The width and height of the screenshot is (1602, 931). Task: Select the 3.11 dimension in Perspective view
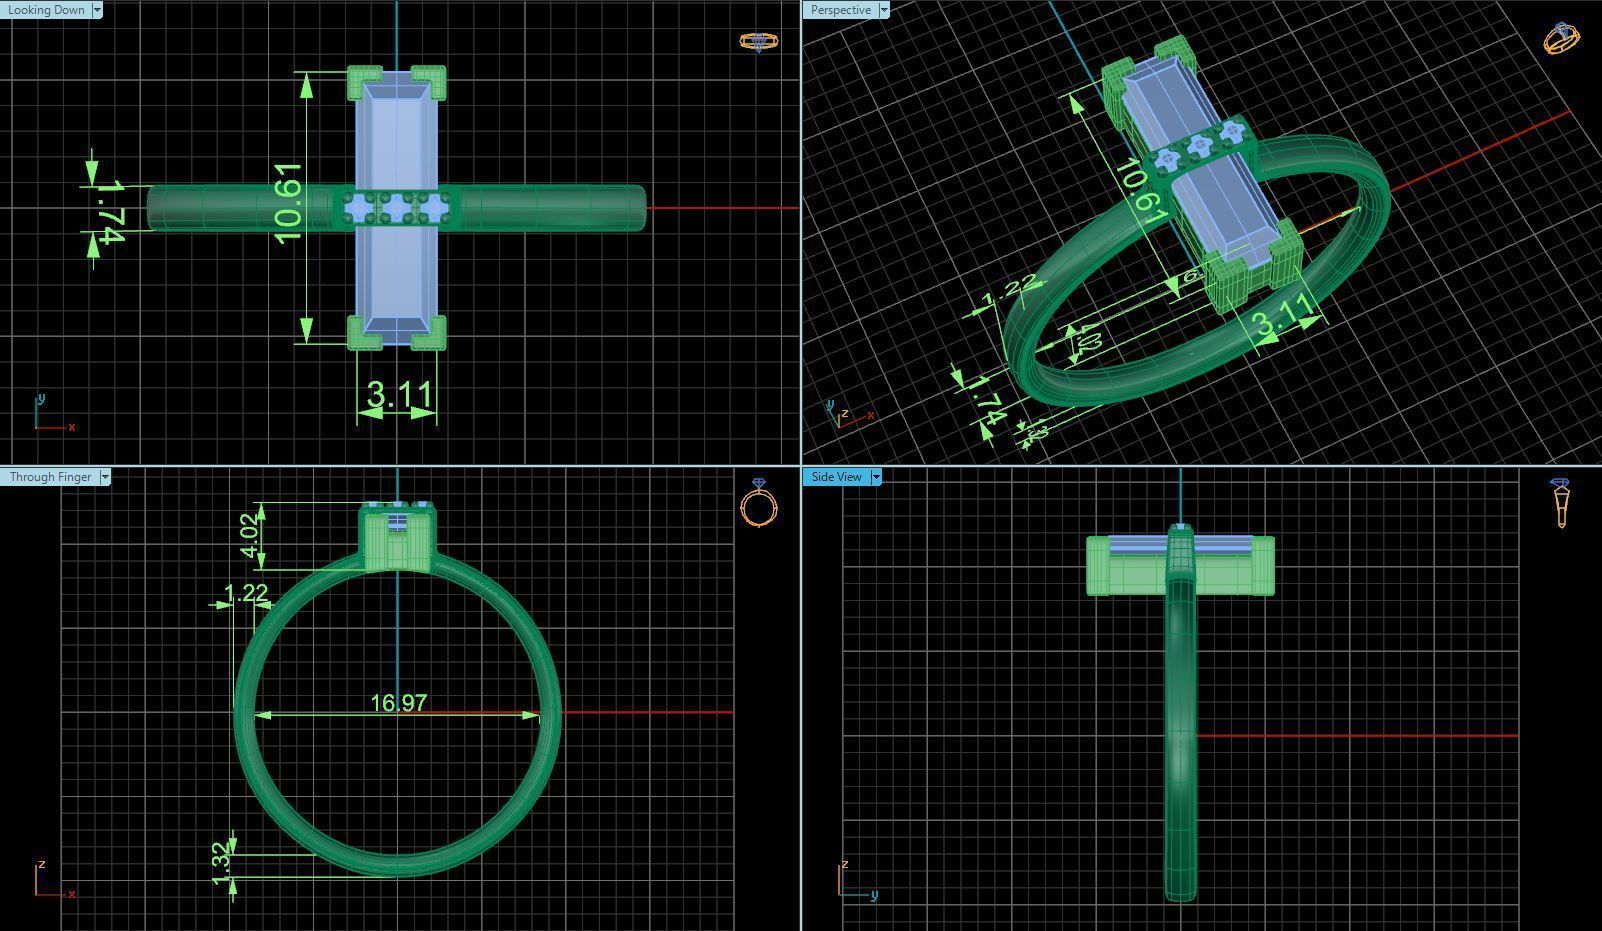[x=1282, y=318]
